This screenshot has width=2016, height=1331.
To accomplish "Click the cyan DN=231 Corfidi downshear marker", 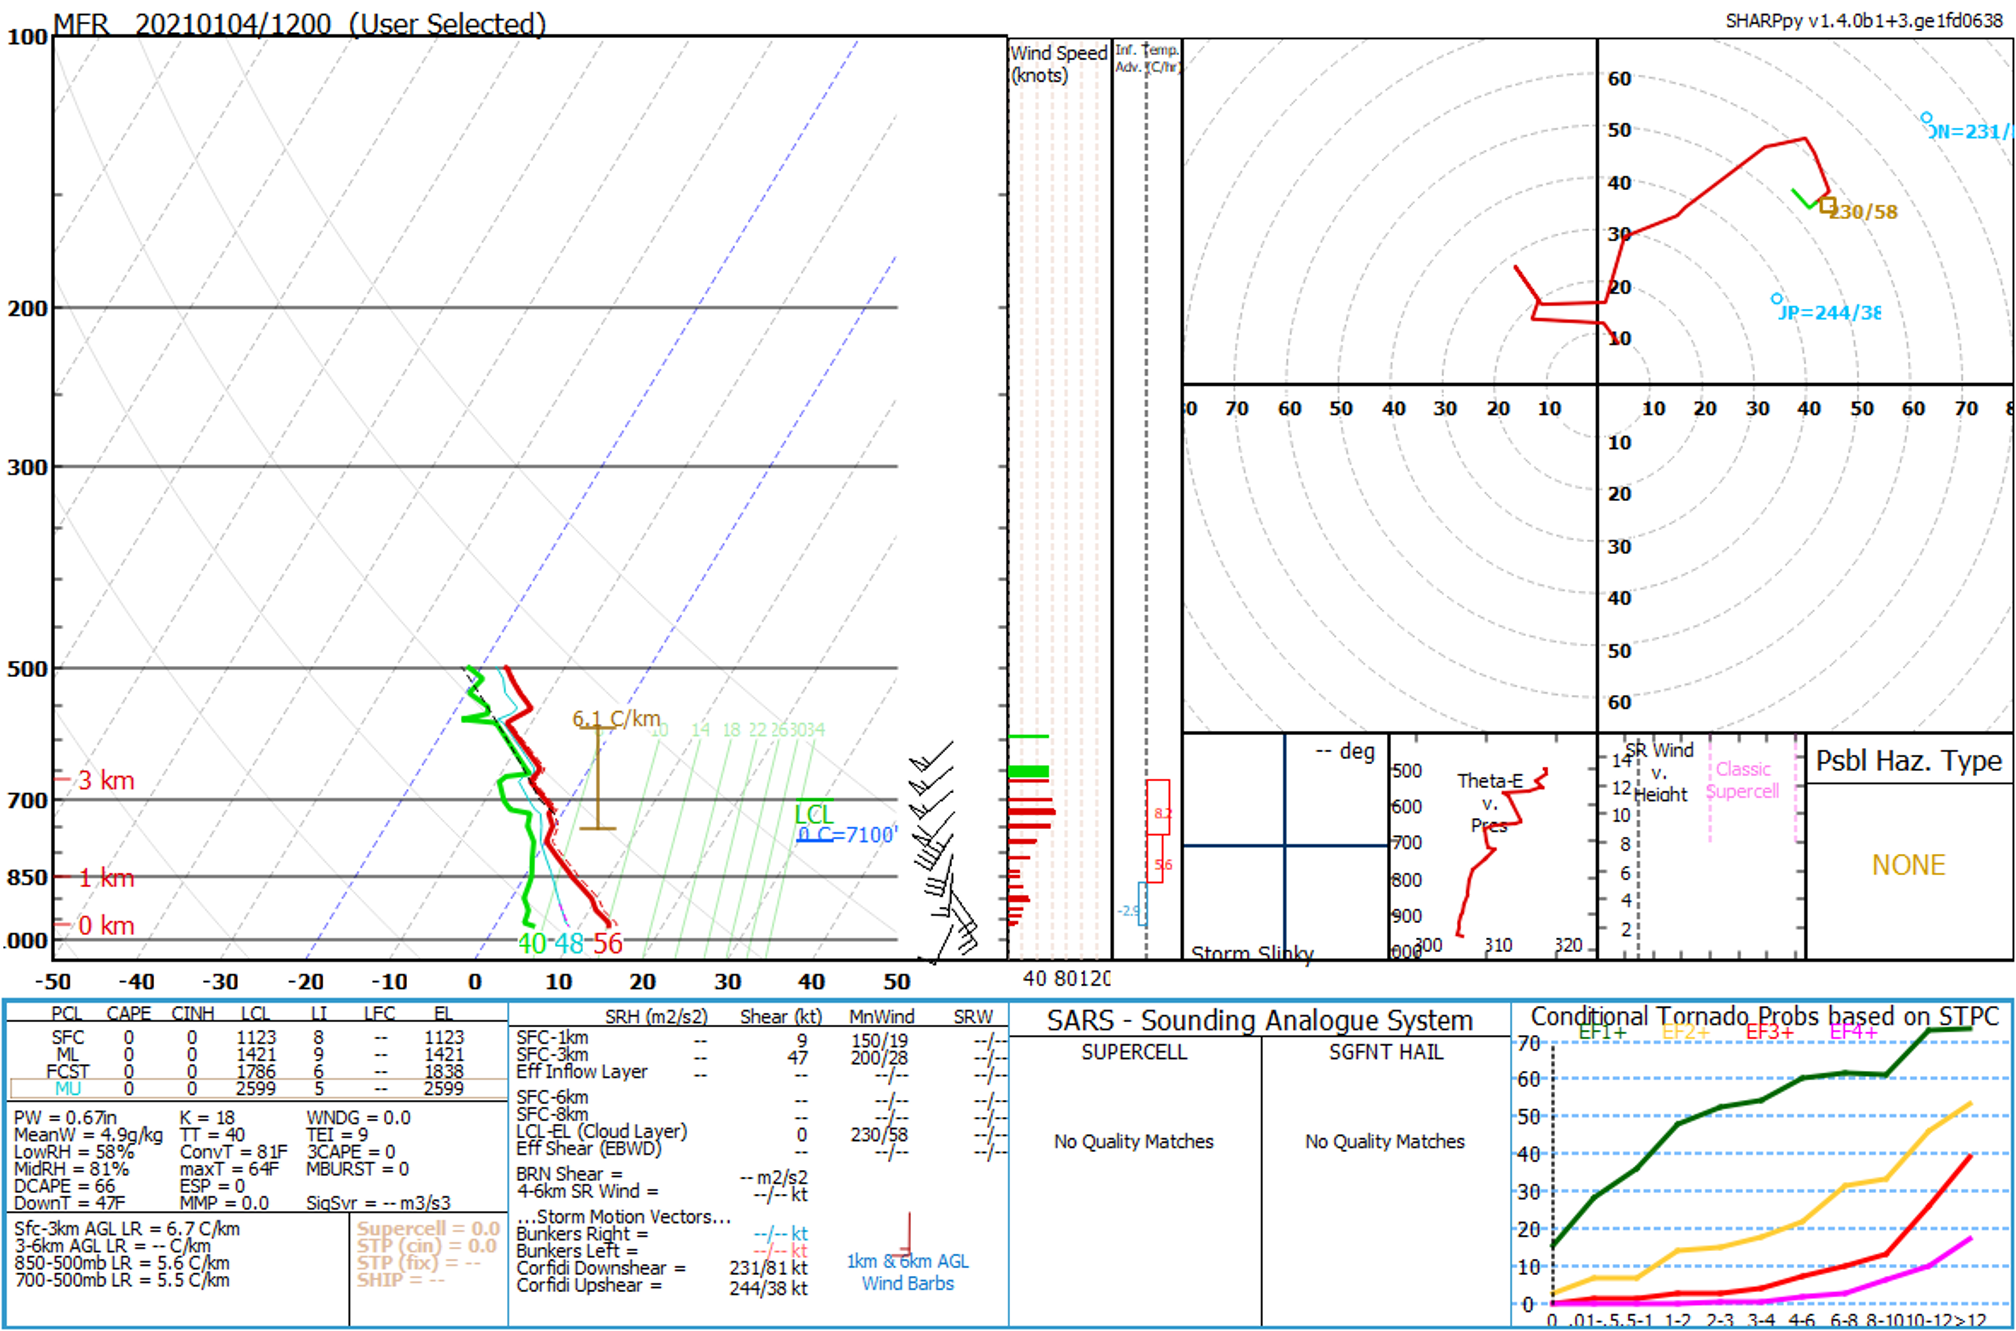I will pos(1926,118).
